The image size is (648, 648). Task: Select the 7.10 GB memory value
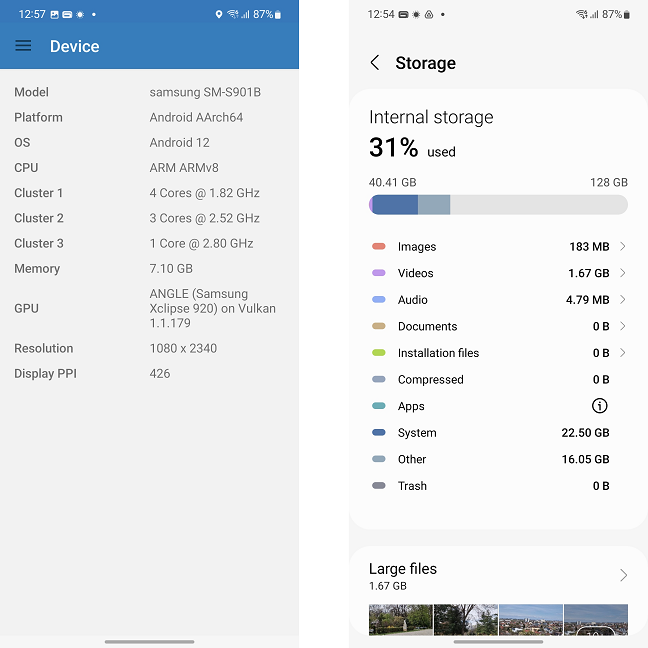point(171,269)
